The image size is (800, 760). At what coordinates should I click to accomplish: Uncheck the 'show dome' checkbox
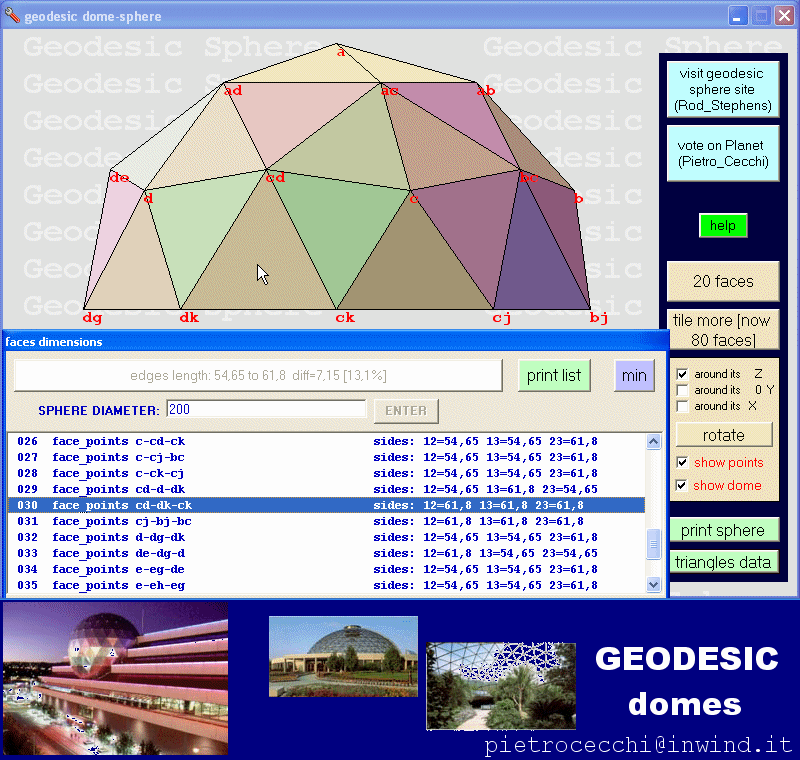tap(682, 485)
